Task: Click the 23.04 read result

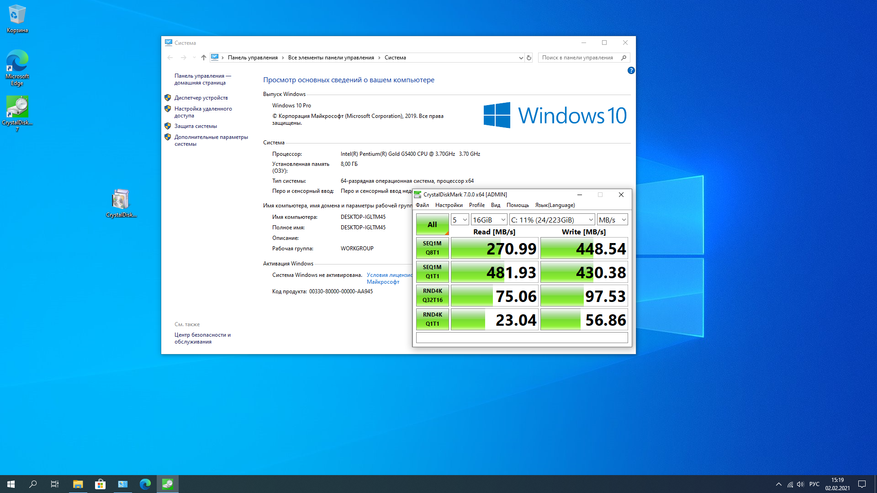Action: (x=494, y=320)
